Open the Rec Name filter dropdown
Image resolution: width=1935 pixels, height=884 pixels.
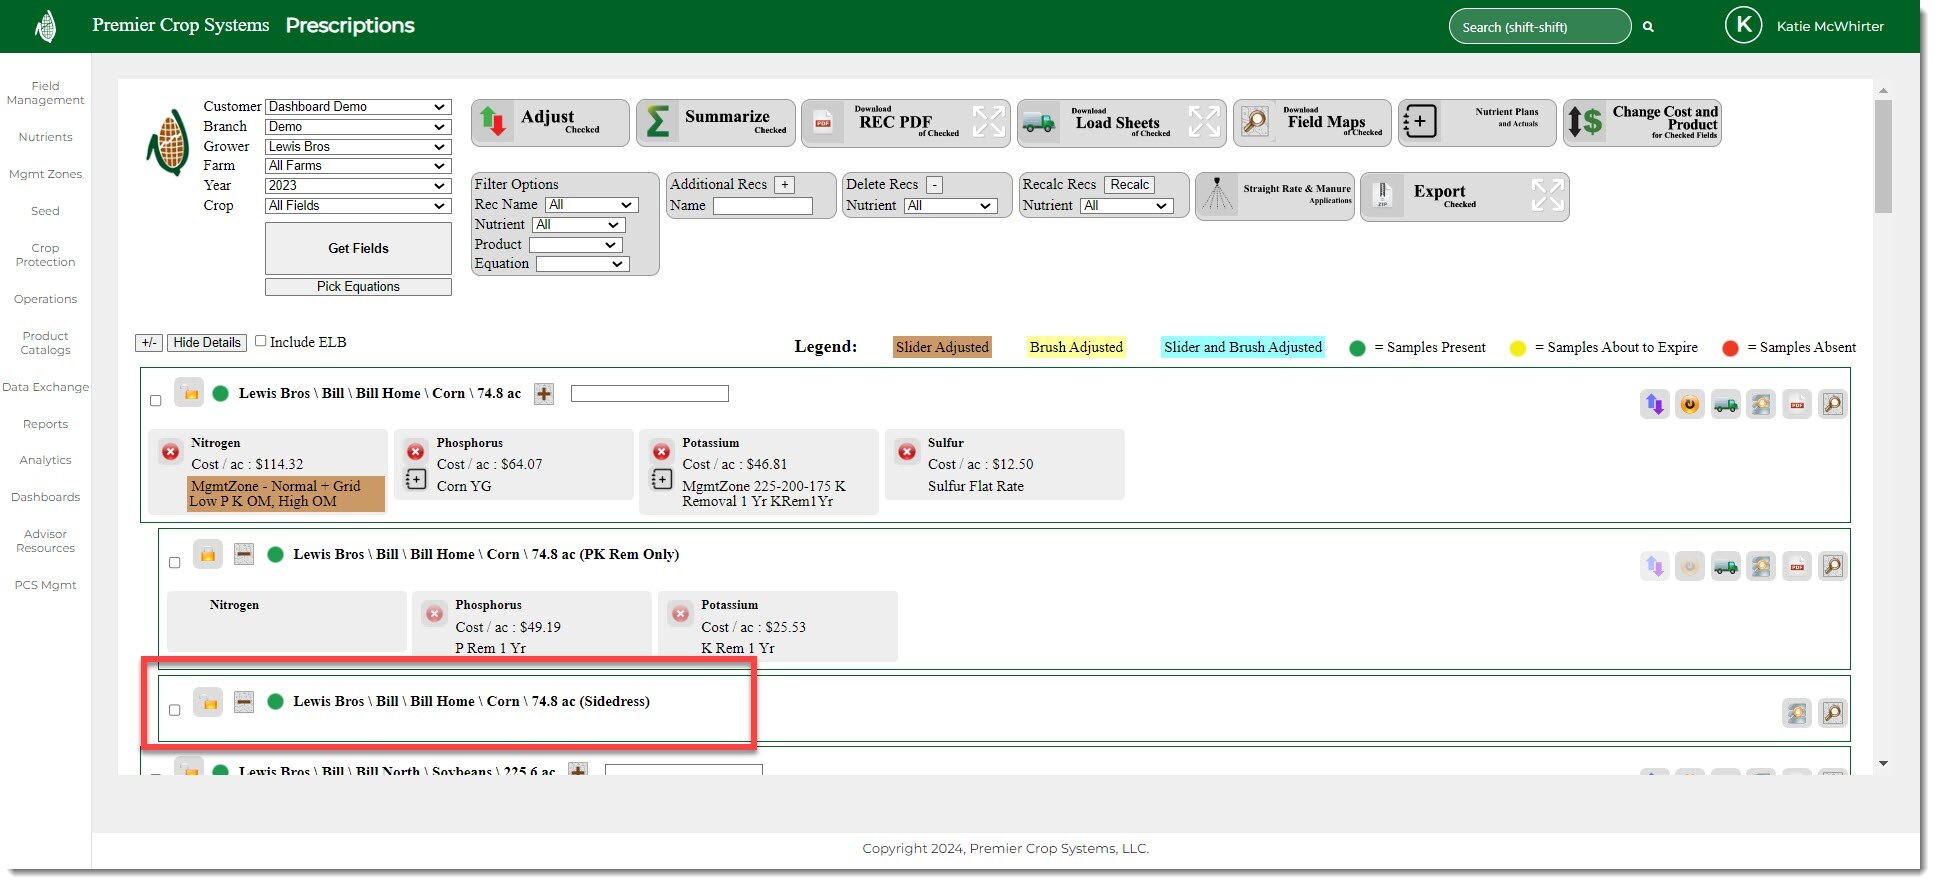(x=591, y=205)
